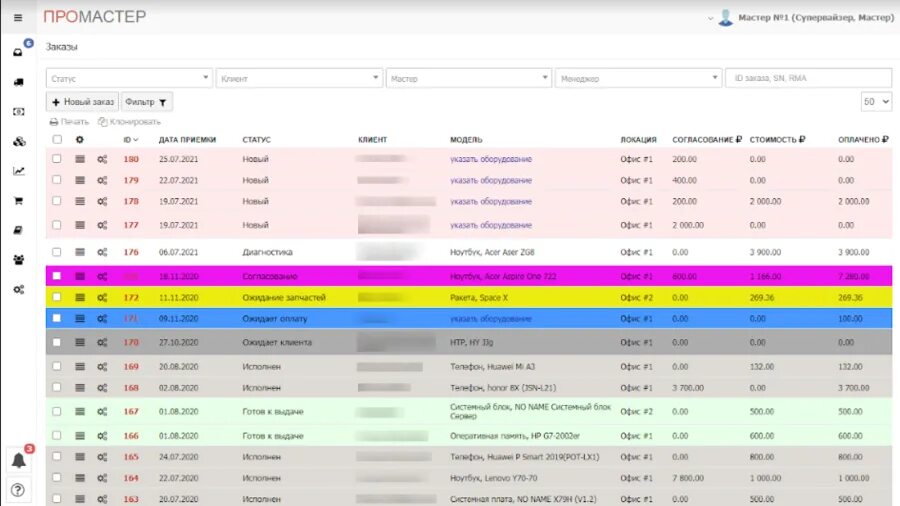Open the Статус filter dropdown
This screenshot has width=900, height=506.
[129, 78]
